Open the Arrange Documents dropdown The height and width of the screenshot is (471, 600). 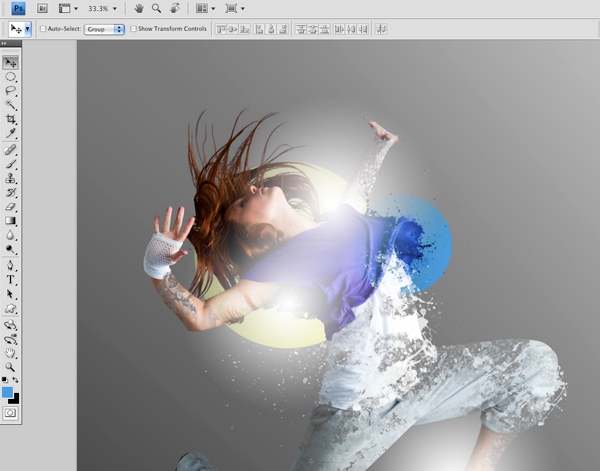(x=204, y=8)
